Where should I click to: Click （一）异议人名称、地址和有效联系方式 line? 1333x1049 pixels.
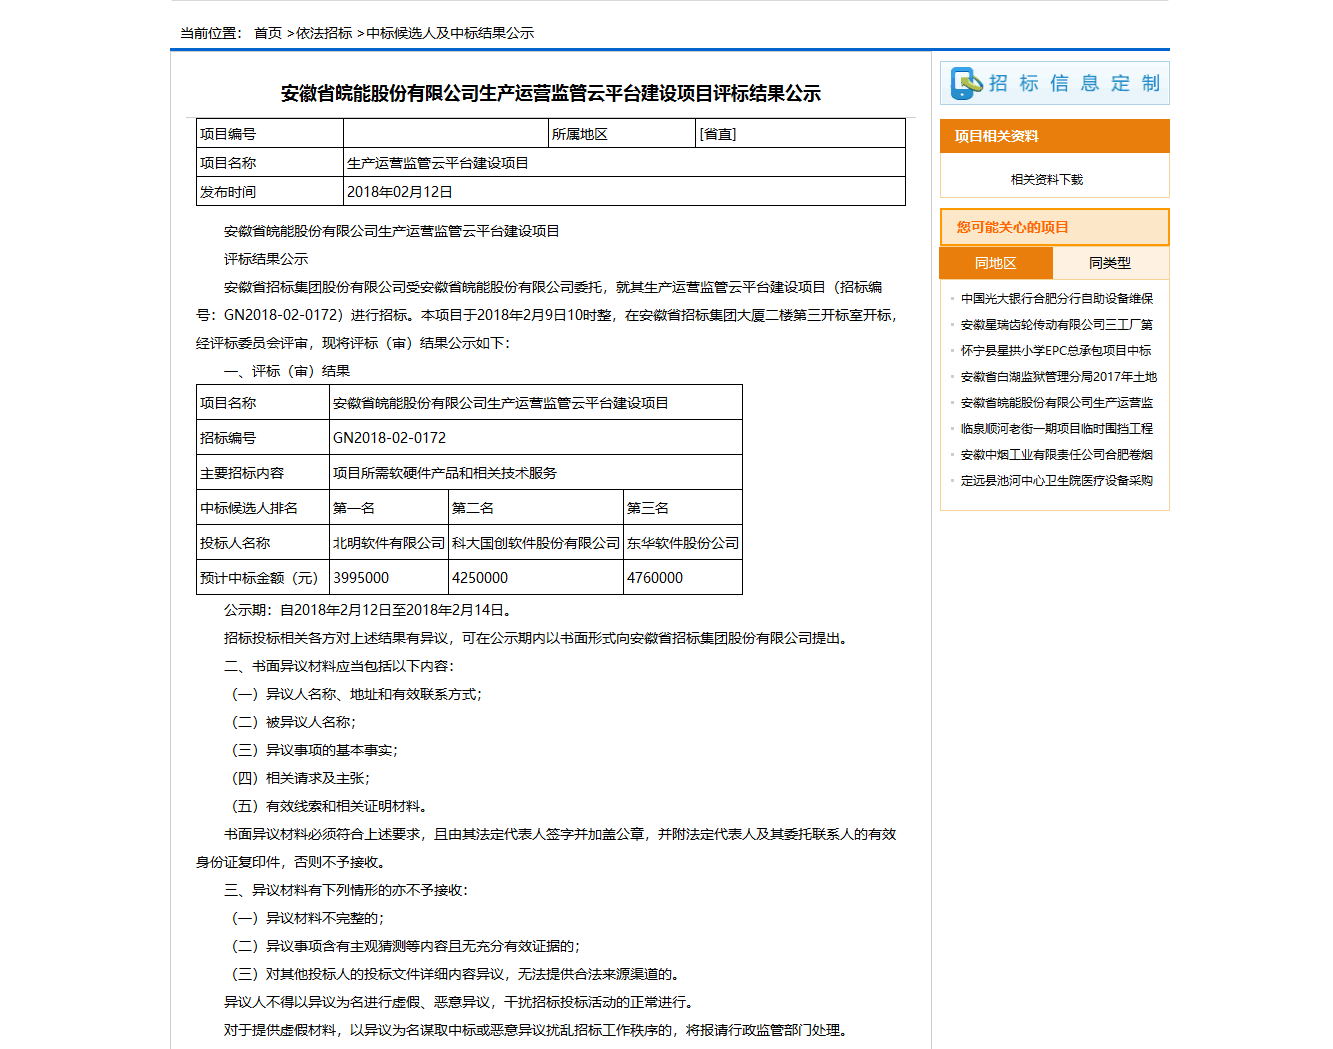(357, 694)
